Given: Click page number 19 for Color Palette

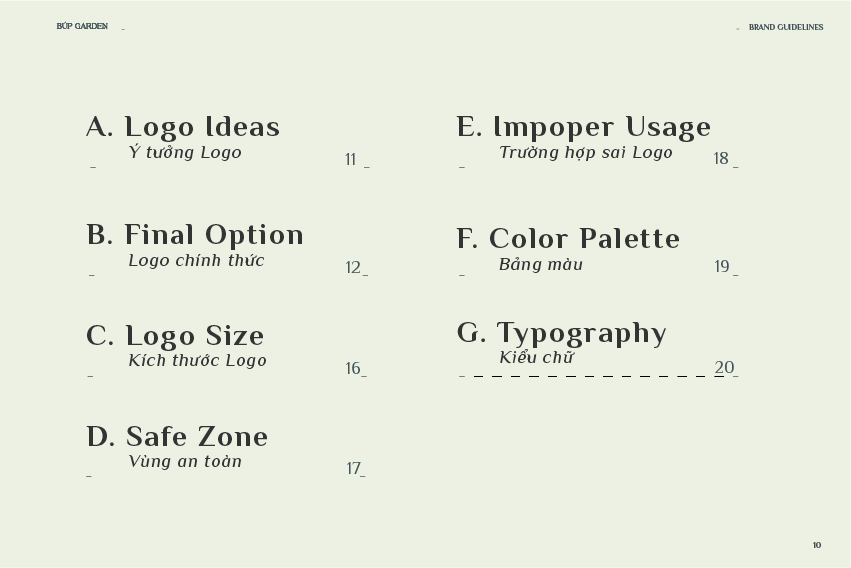Looking at the screenshot, I should [x=722, y=266].
